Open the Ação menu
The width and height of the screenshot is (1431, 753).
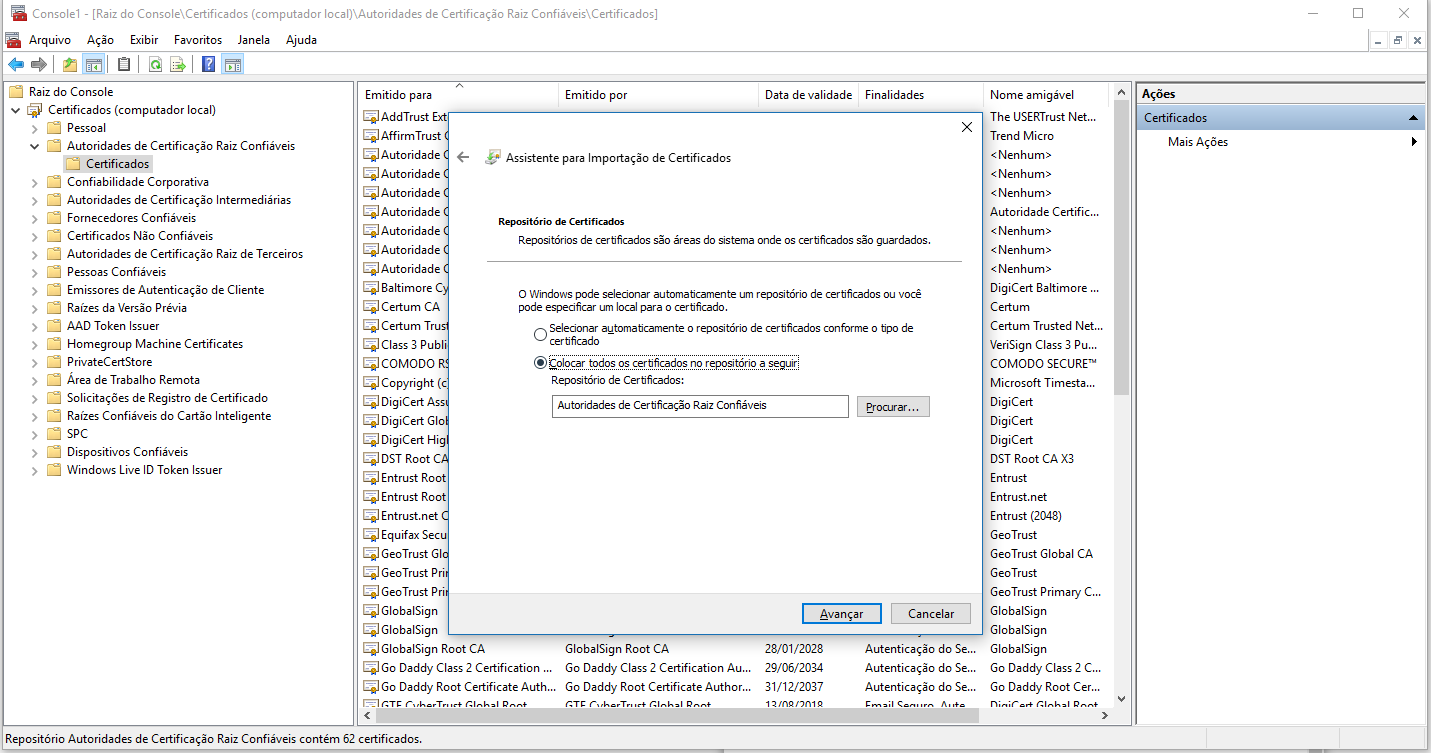pos(101,40)
